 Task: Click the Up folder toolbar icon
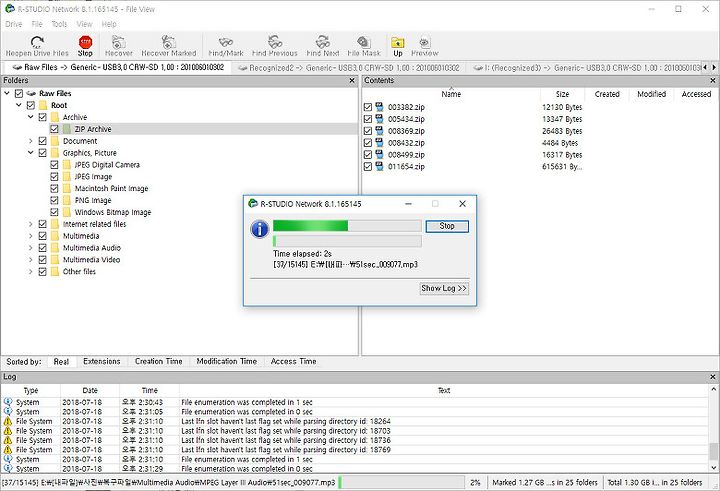click(x=398, y=42)
